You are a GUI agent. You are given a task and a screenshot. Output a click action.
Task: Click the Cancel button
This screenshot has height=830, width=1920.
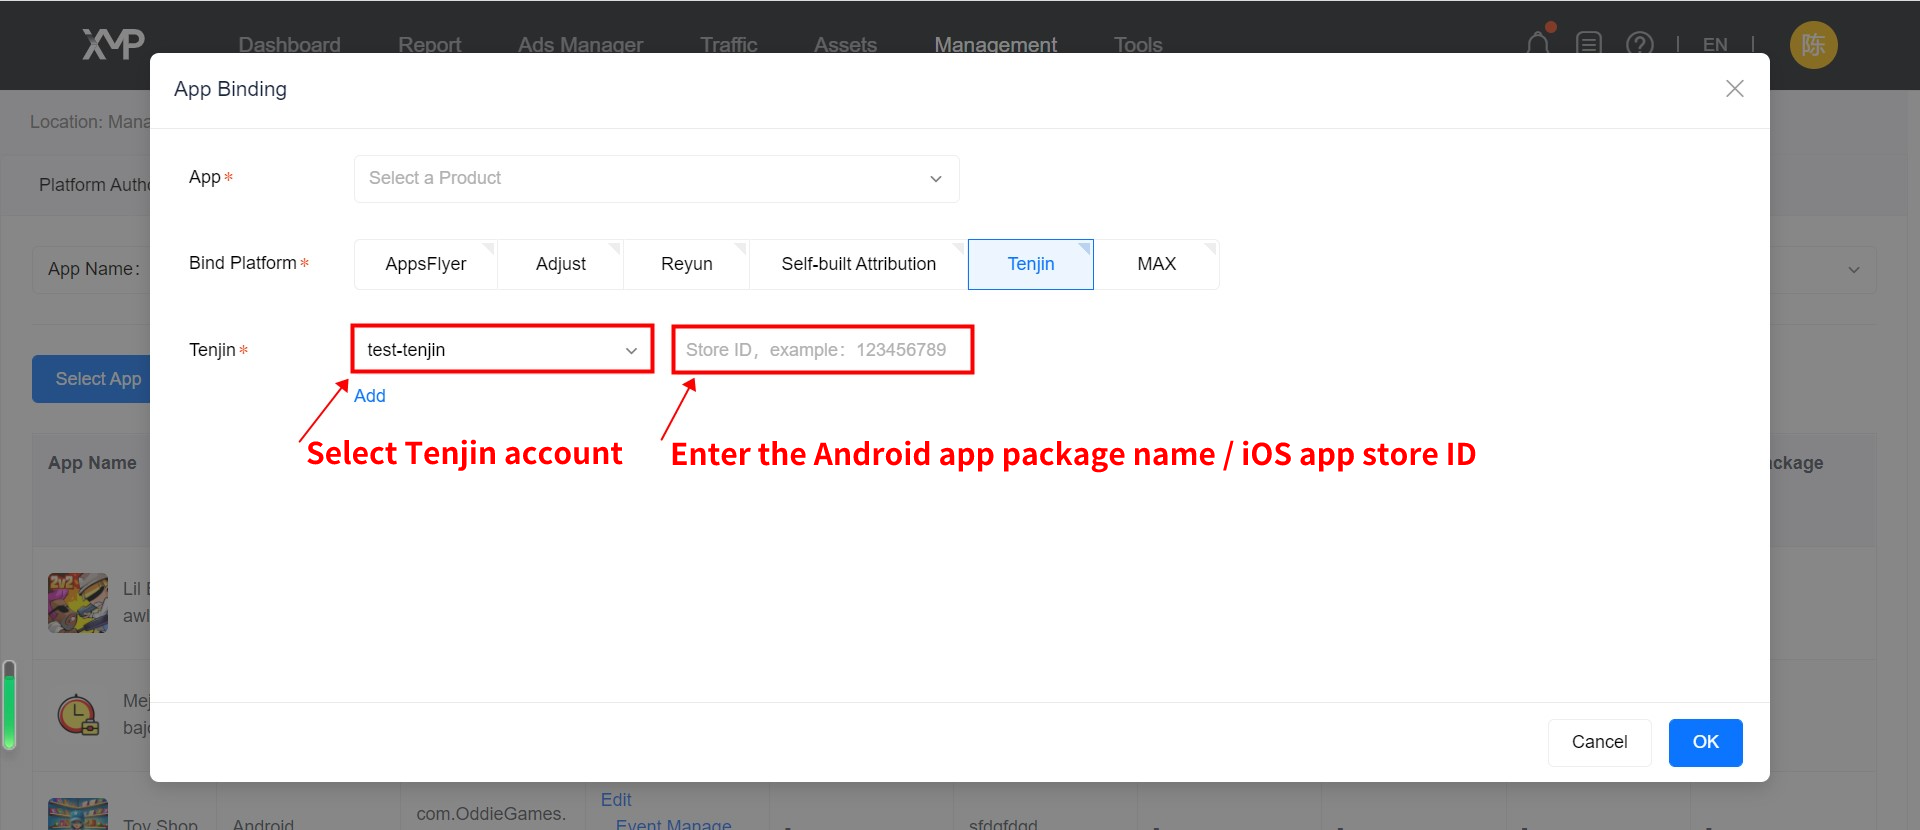1600,742
